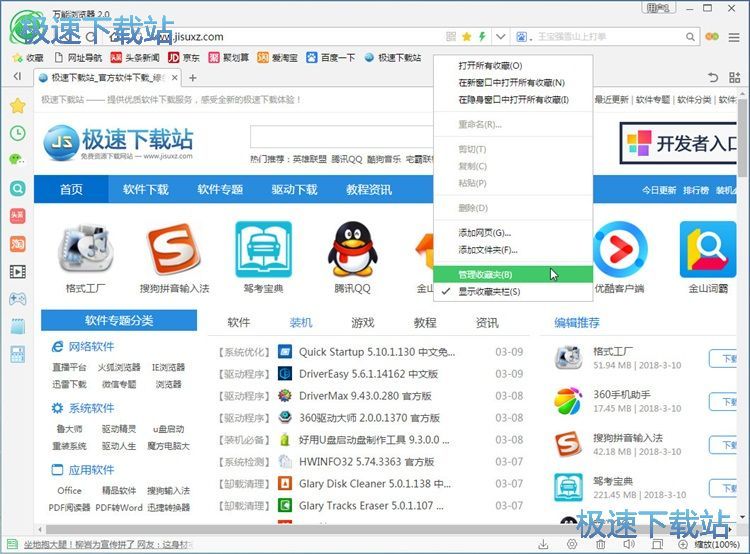This screenshot has height=554, width=750.
Task: Click the green lightning speed-mode icon
Action: click(482, 36)
